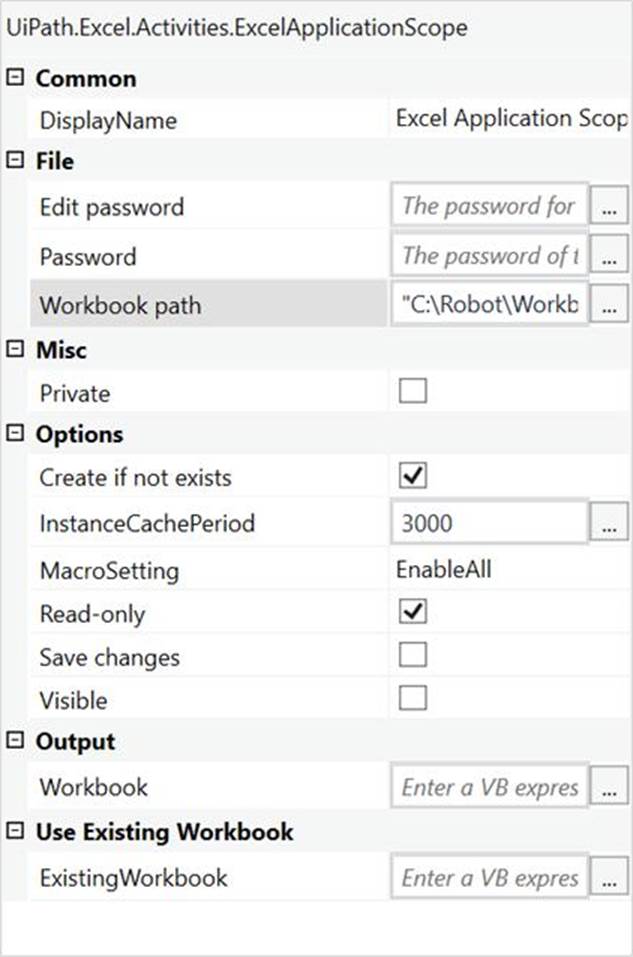Click the Workbook path text field
The height and width of the screenshot is (957, 633).
pyautogui.click(x=490, y=306)
